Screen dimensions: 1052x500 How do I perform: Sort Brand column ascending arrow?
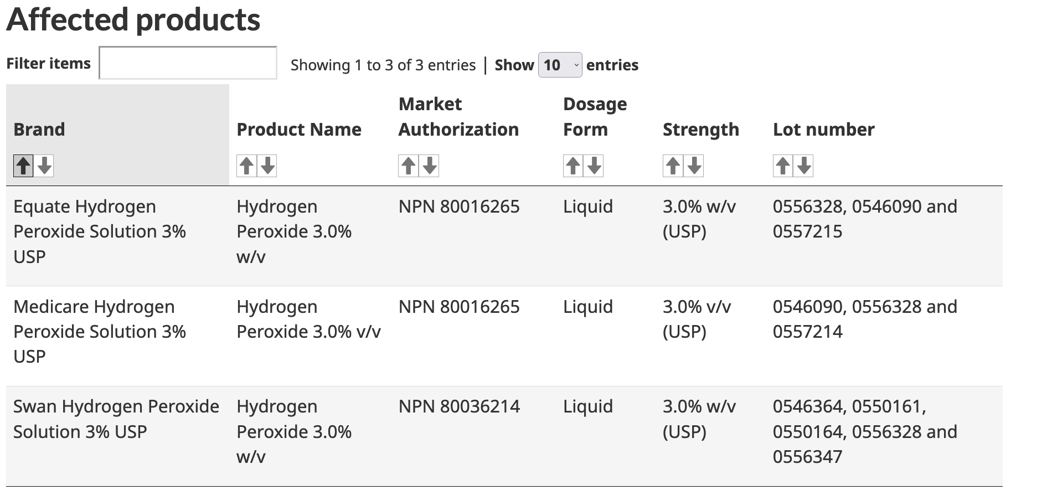tap(23, 166)
